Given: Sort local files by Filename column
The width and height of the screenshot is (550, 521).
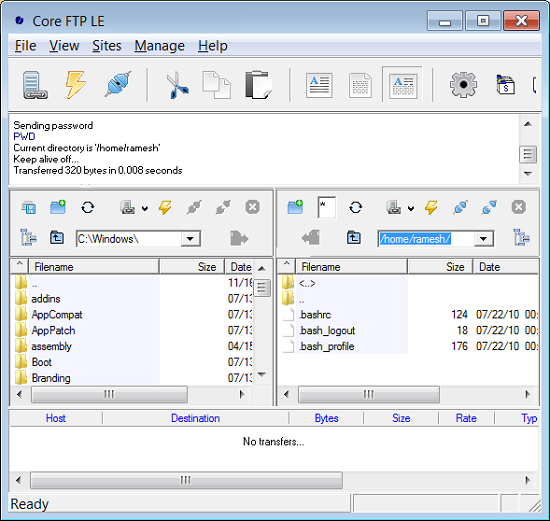Looking at the screenshot, I should pos(94,267).
